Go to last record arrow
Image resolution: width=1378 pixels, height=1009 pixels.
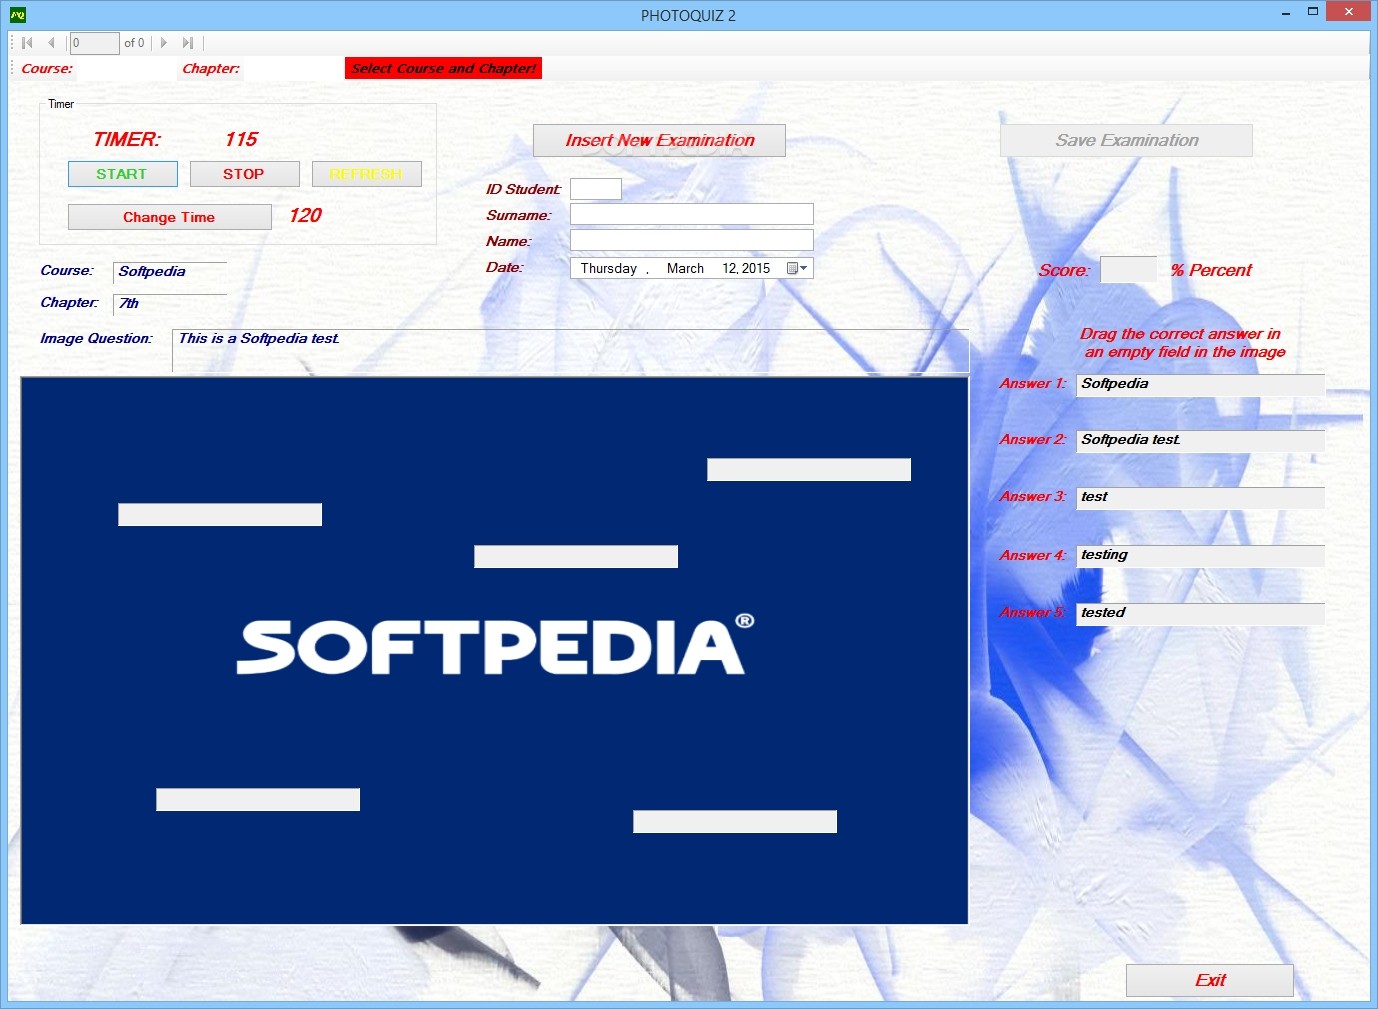click(x=187, y=43)
